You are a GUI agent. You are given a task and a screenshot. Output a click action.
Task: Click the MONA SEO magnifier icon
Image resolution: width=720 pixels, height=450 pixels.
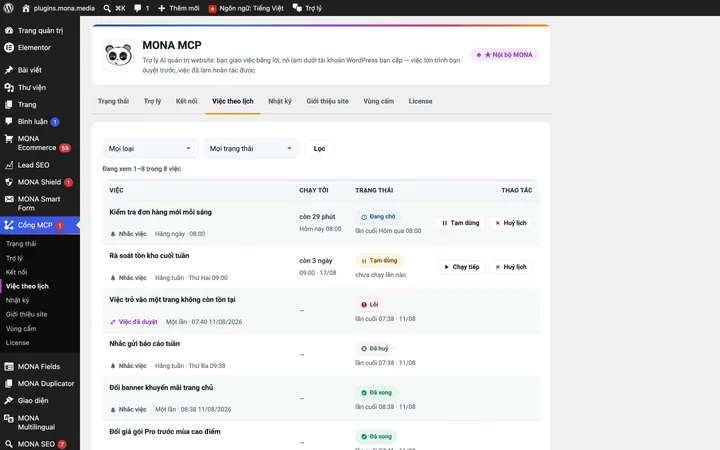click(x=9, y=444)
